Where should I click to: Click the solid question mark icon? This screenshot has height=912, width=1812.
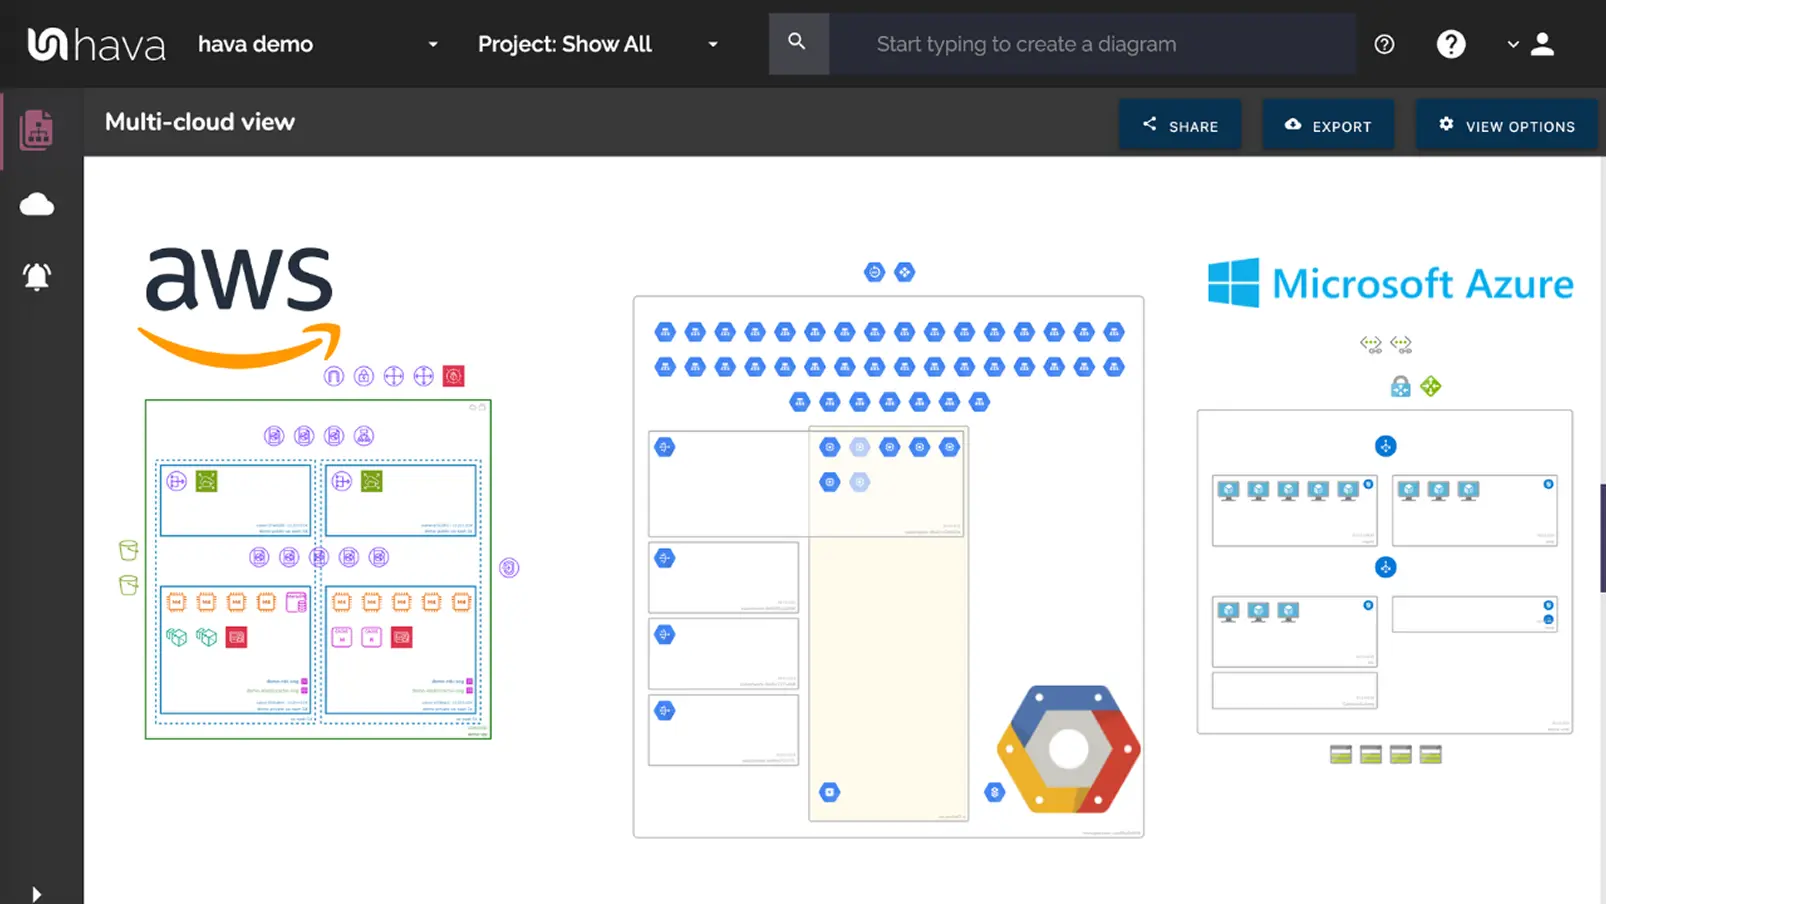point(1450,44)
